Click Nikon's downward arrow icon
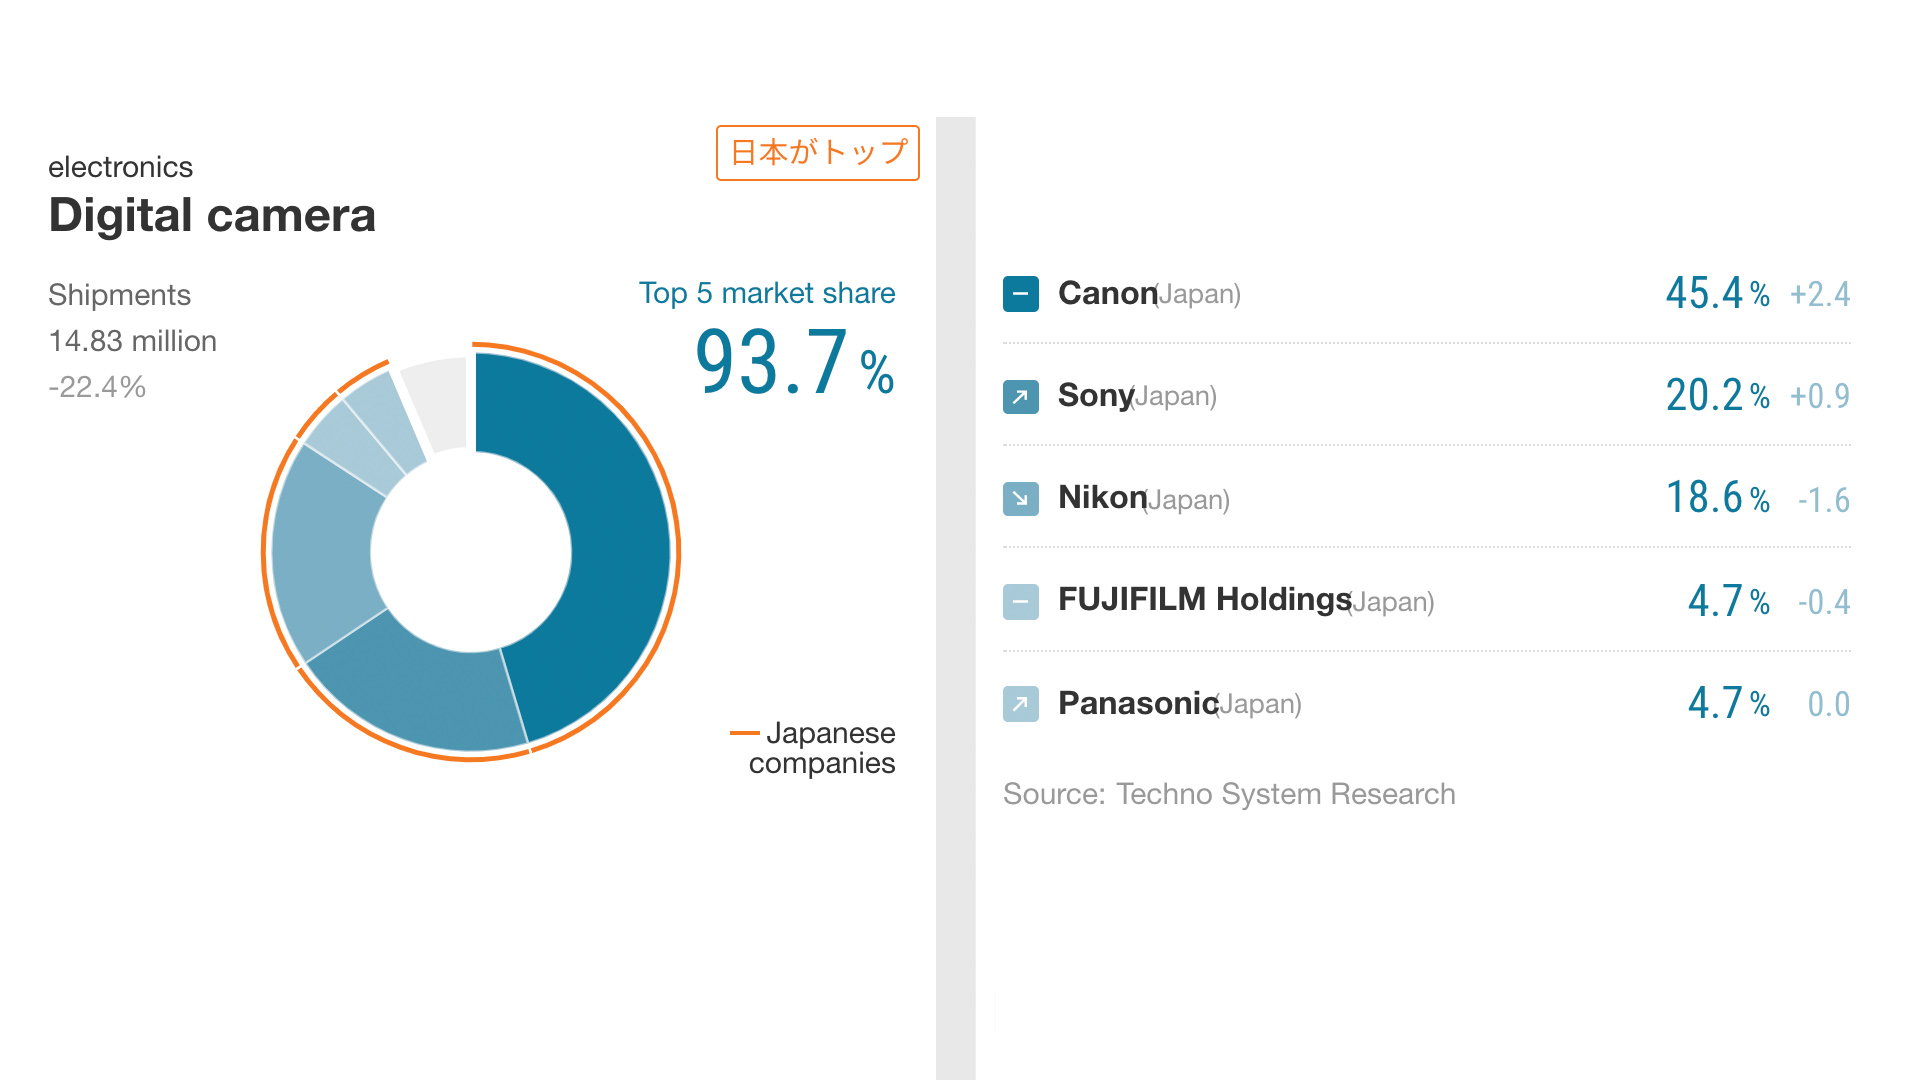 coord(1020,498)
